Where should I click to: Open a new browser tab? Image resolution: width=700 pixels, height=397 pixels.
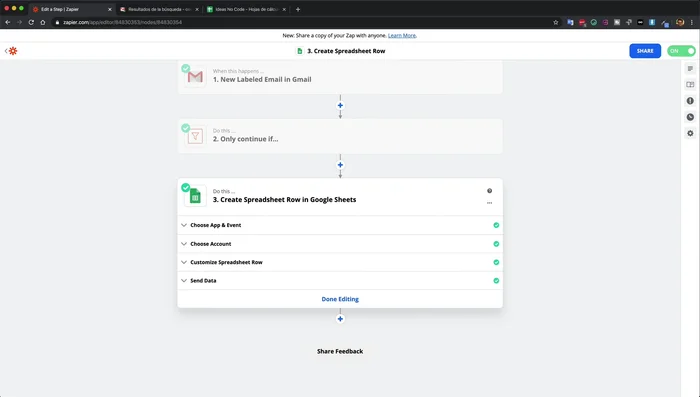pyautogui.click(x=298, y=9)
